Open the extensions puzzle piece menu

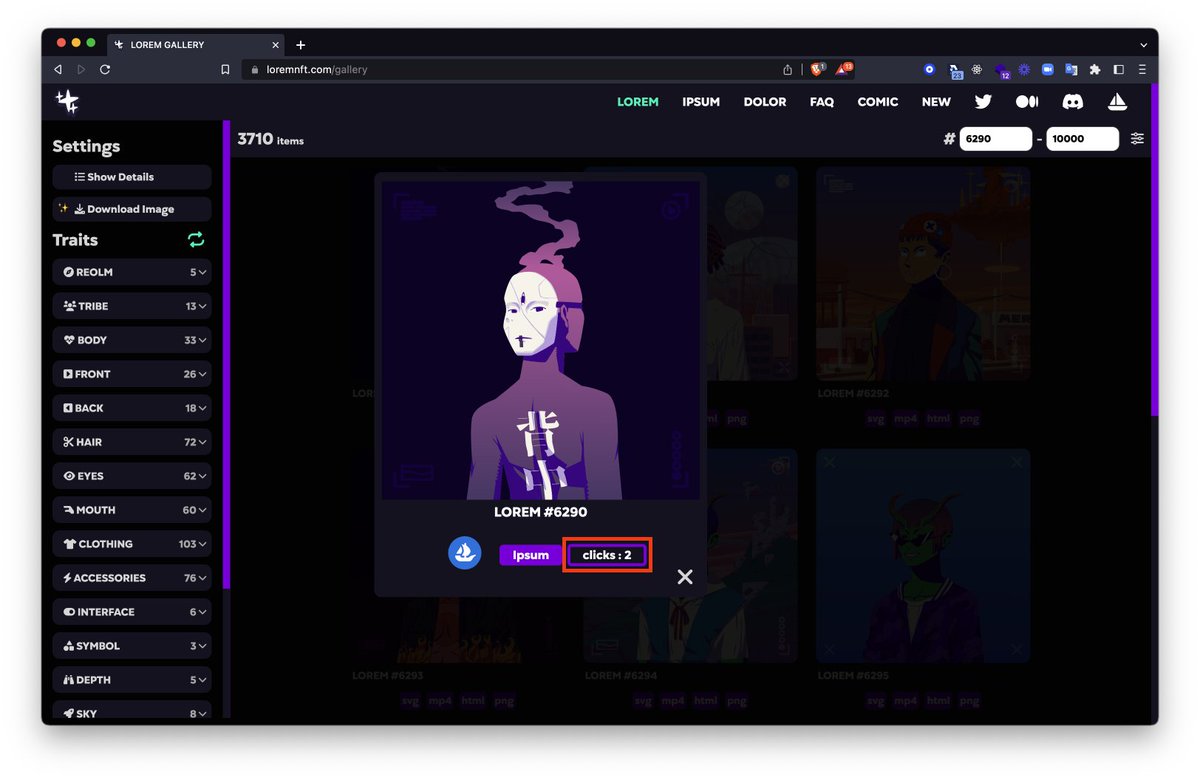coord(1095,70)
